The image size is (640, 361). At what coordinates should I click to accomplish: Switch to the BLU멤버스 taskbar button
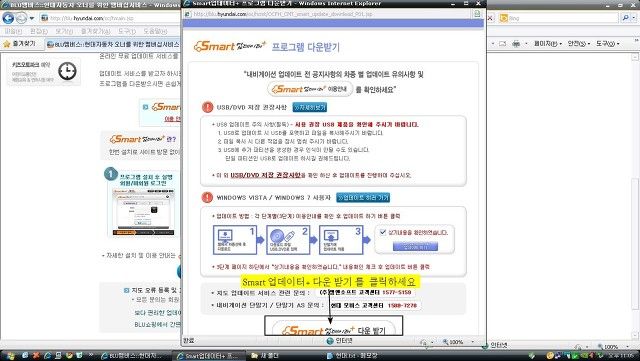[133, 356]
